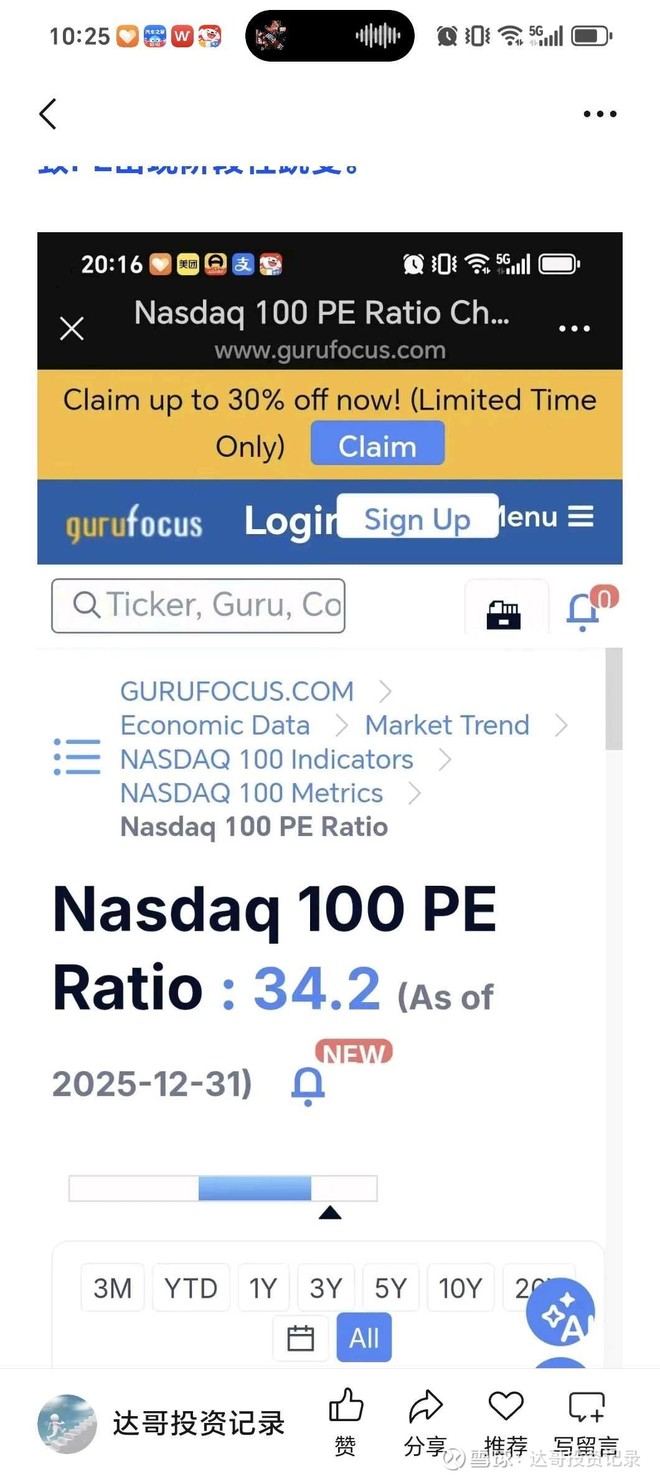Image resolution: width=660 pixels, height=1479 pixels.
Task: Tap the heart 推荐 recommend icon
Action: click(x=505, y=1407)
